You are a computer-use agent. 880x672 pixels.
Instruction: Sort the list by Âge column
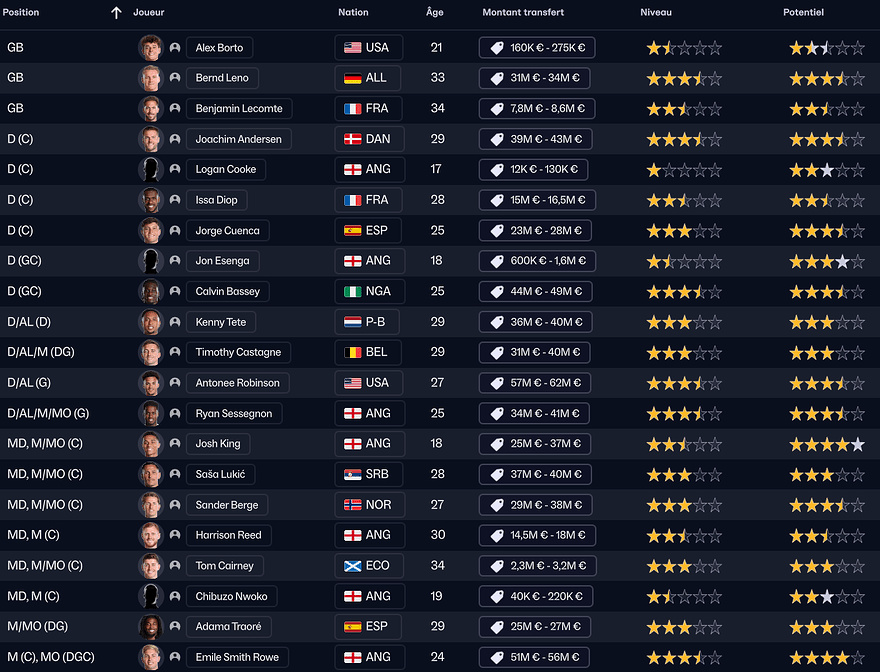434,13
